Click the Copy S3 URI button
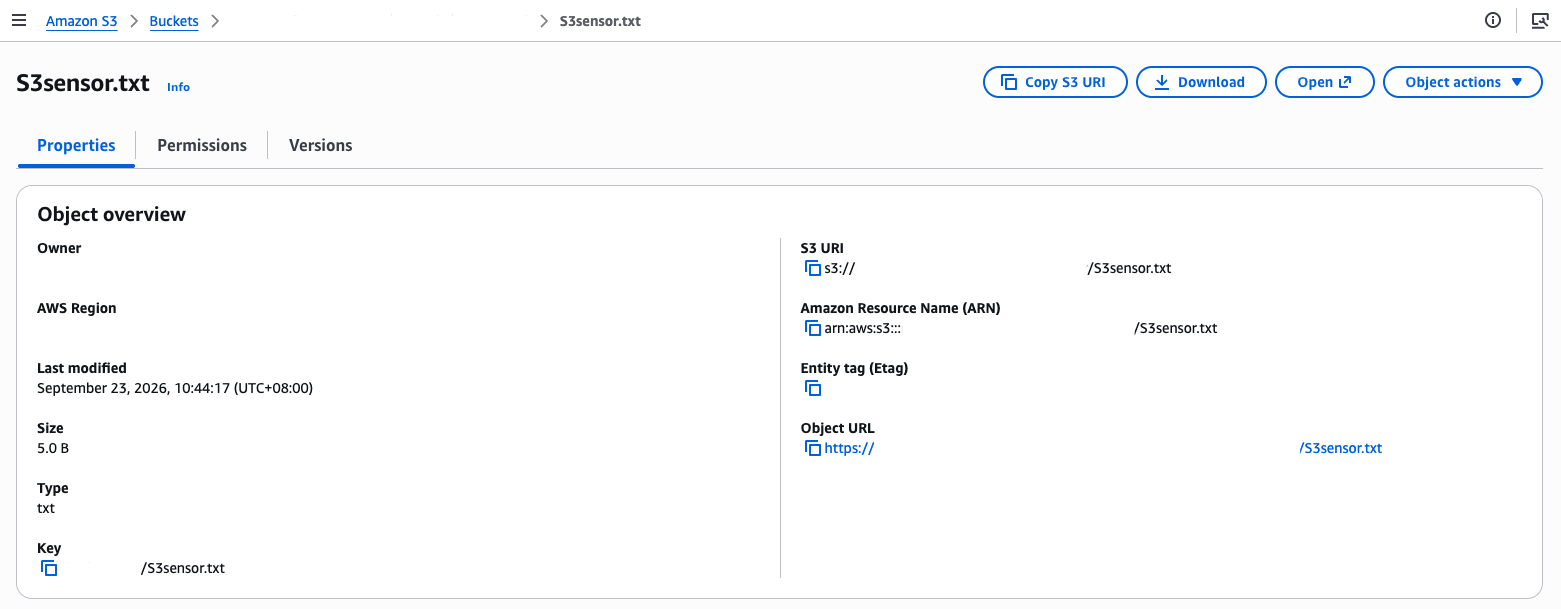Screen dimensions: 1561x609 point(1056,82)
